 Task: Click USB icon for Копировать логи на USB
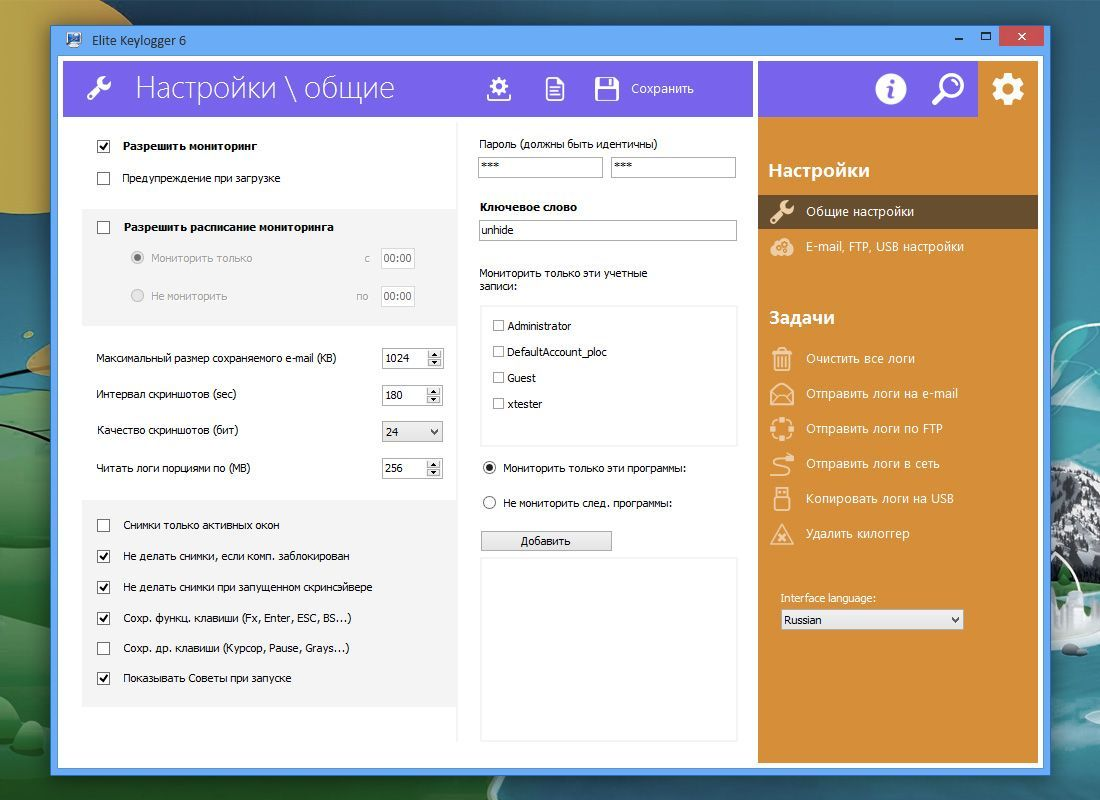[x=782, y=499]
